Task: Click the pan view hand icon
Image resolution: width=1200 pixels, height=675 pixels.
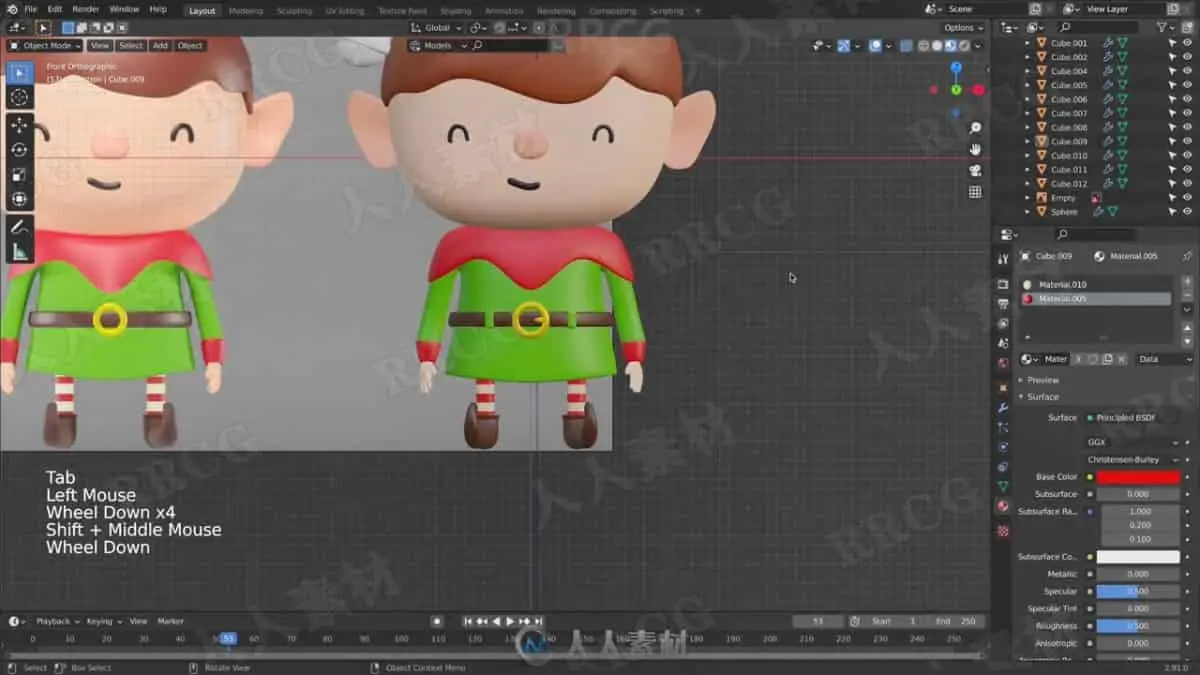Action: tap(975, 149)
